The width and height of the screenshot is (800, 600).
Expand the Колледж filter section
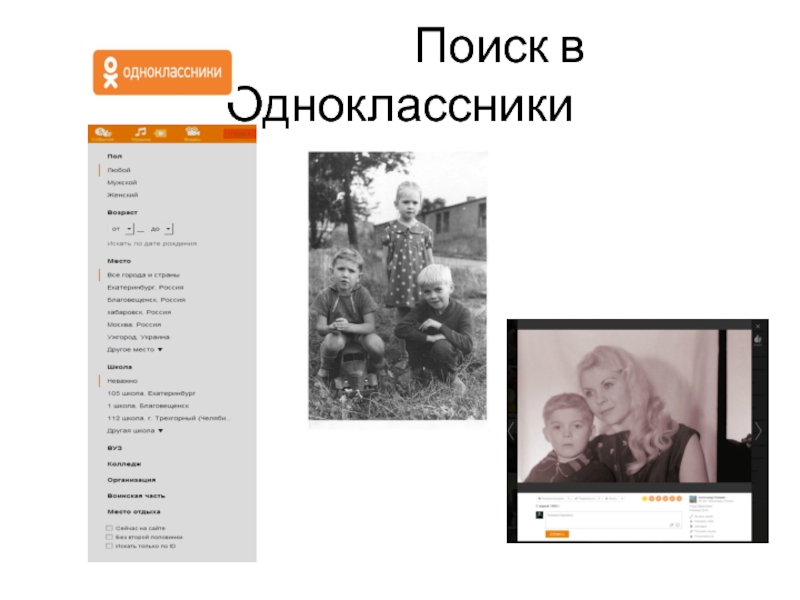pos(124,464)
